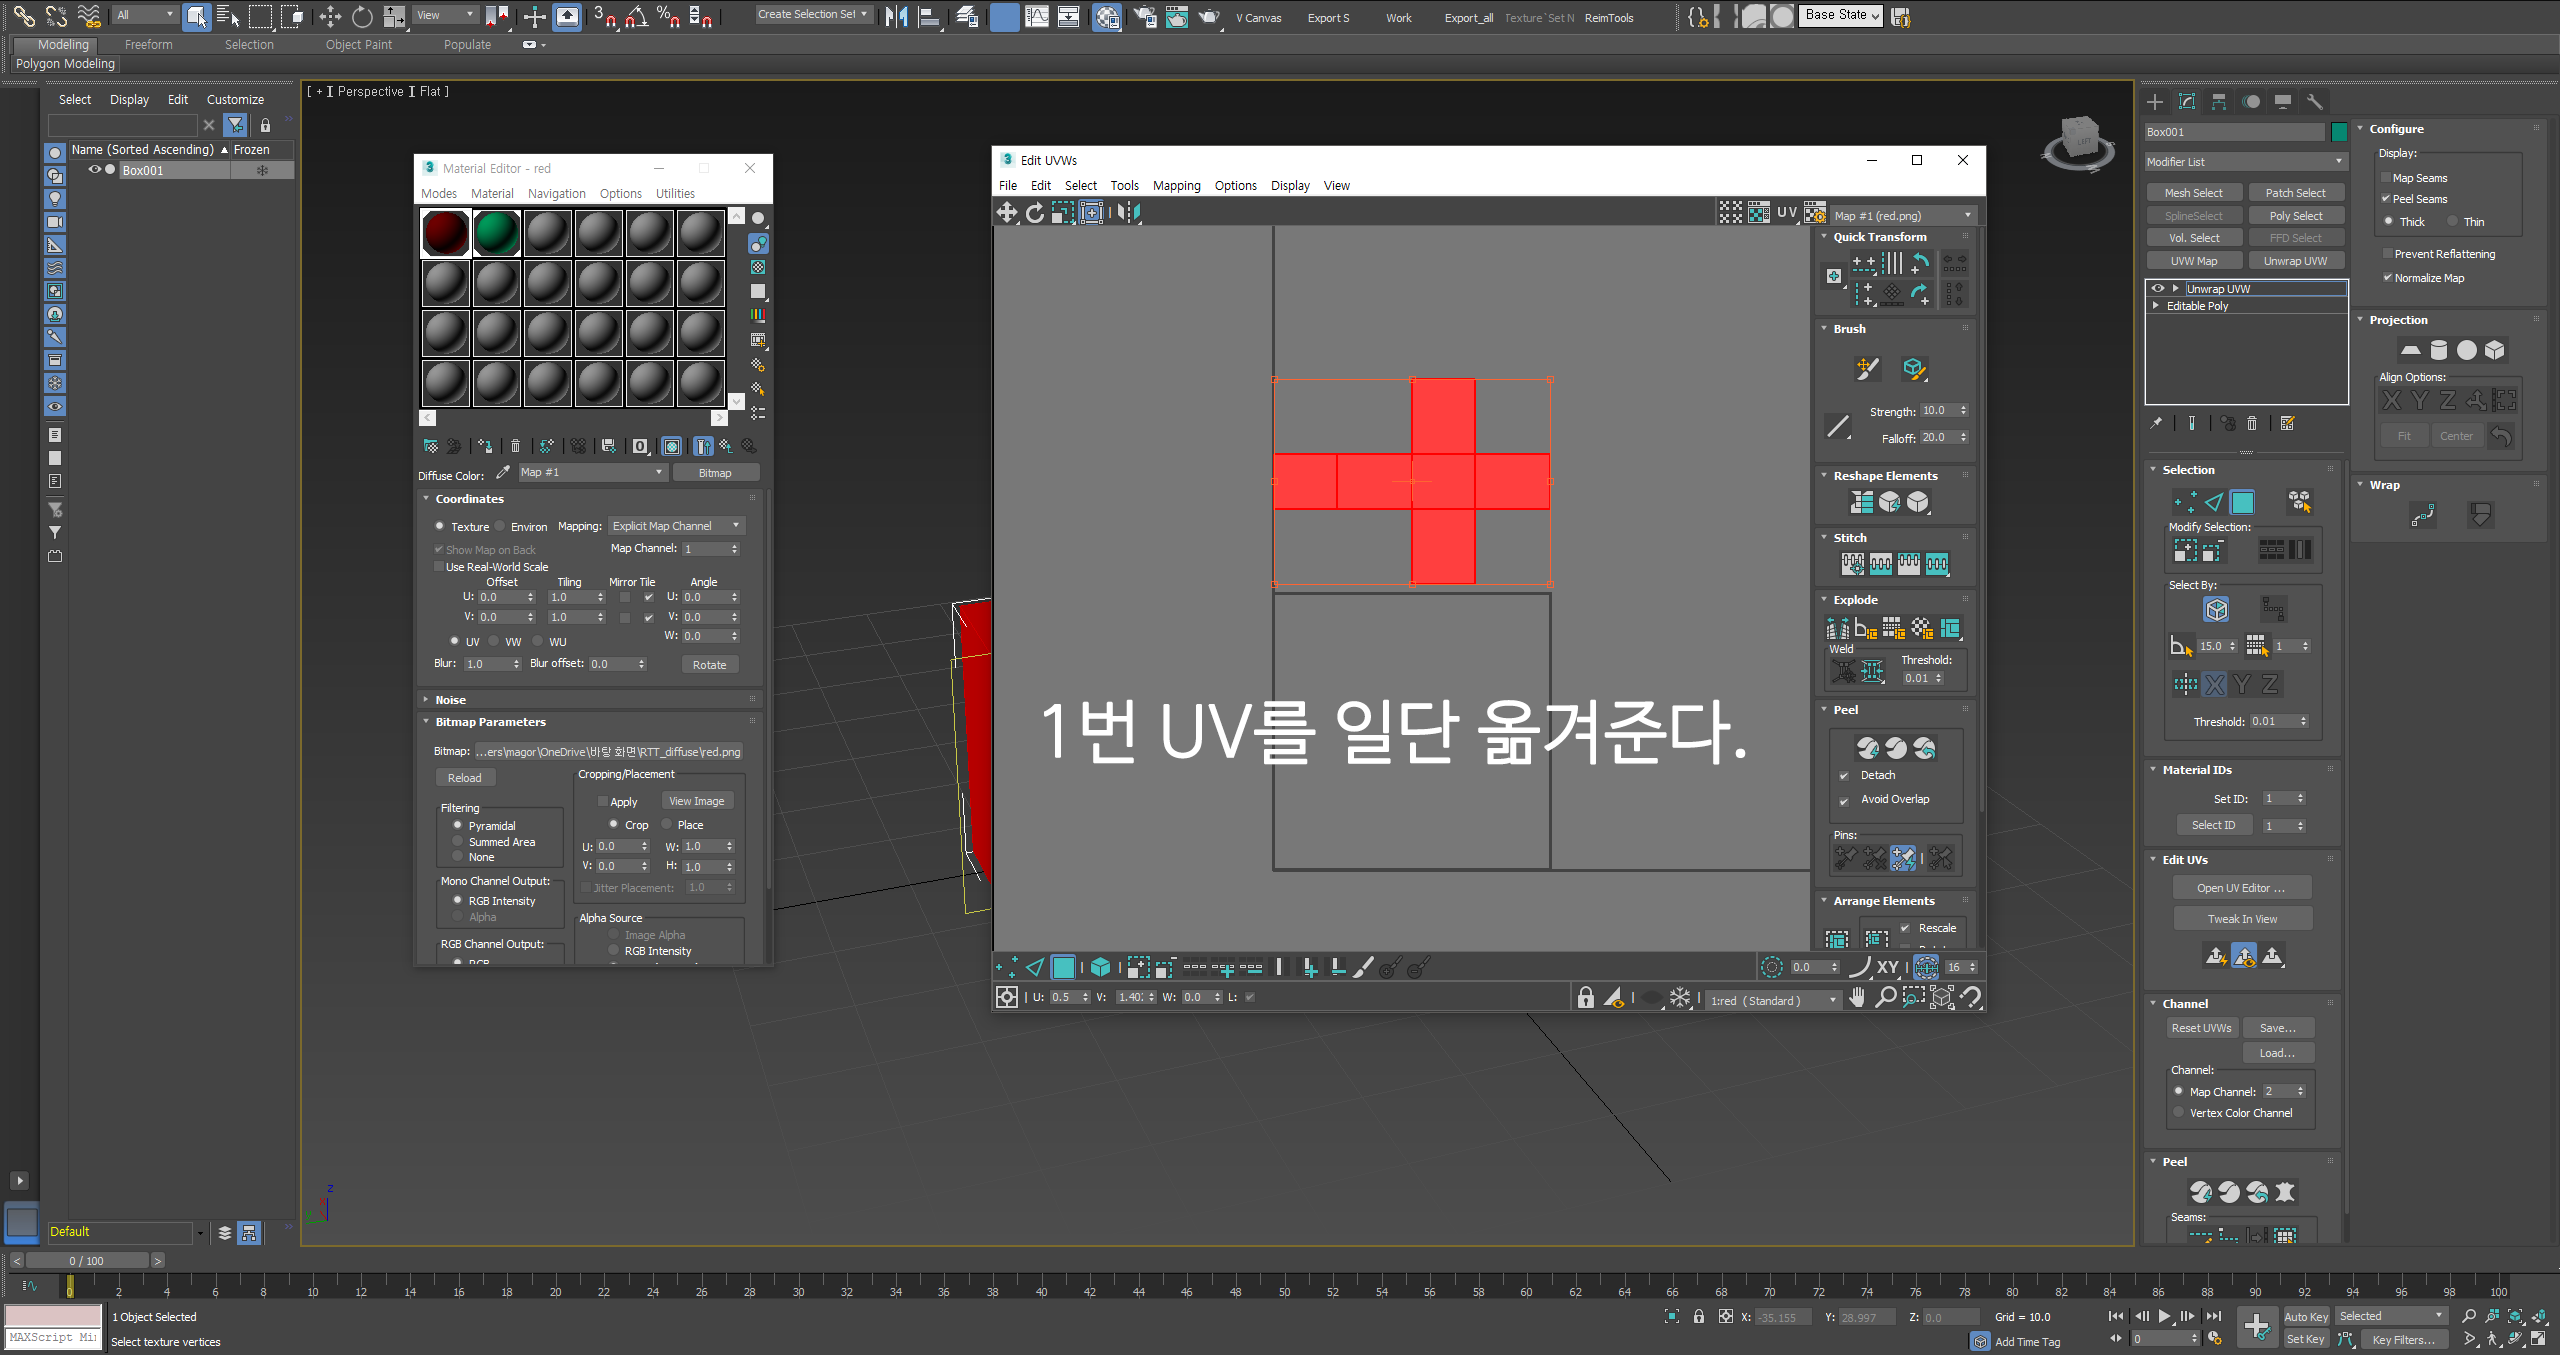This screenshot has height=1355, width=2560.
Task: Expand the Noise rollout
Action: tap(450, 700)
